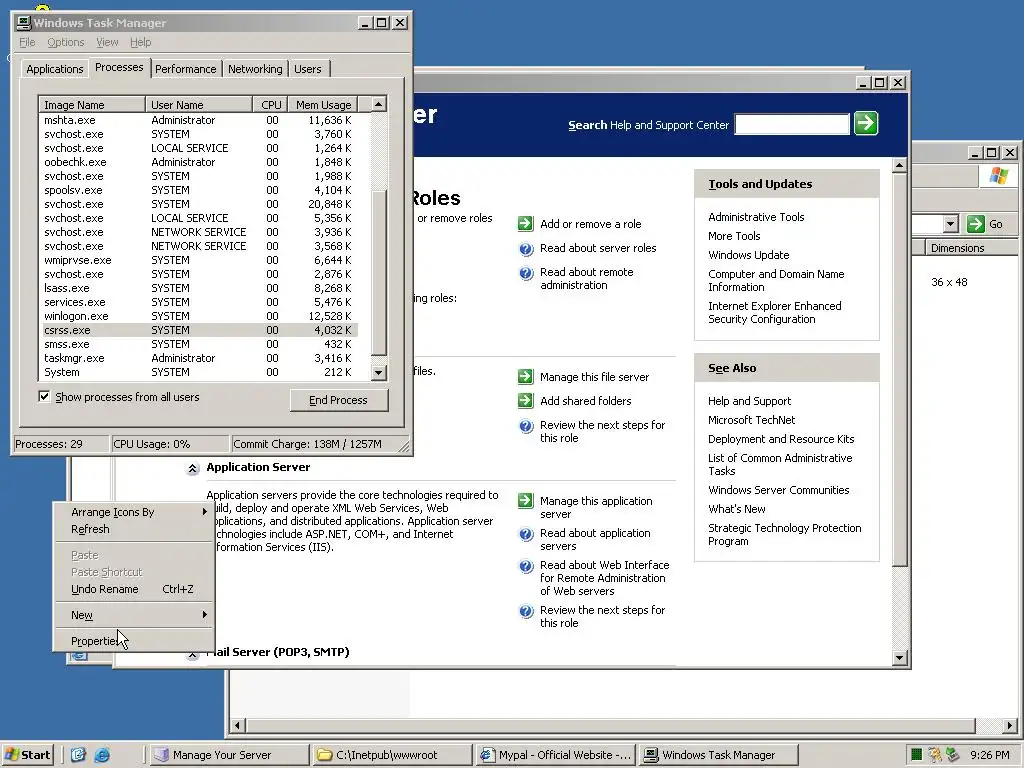Click green Go arrow icon in Explorer window
Image resolution: width=1024 pixels, height=768 pixels.
(976, 224)
